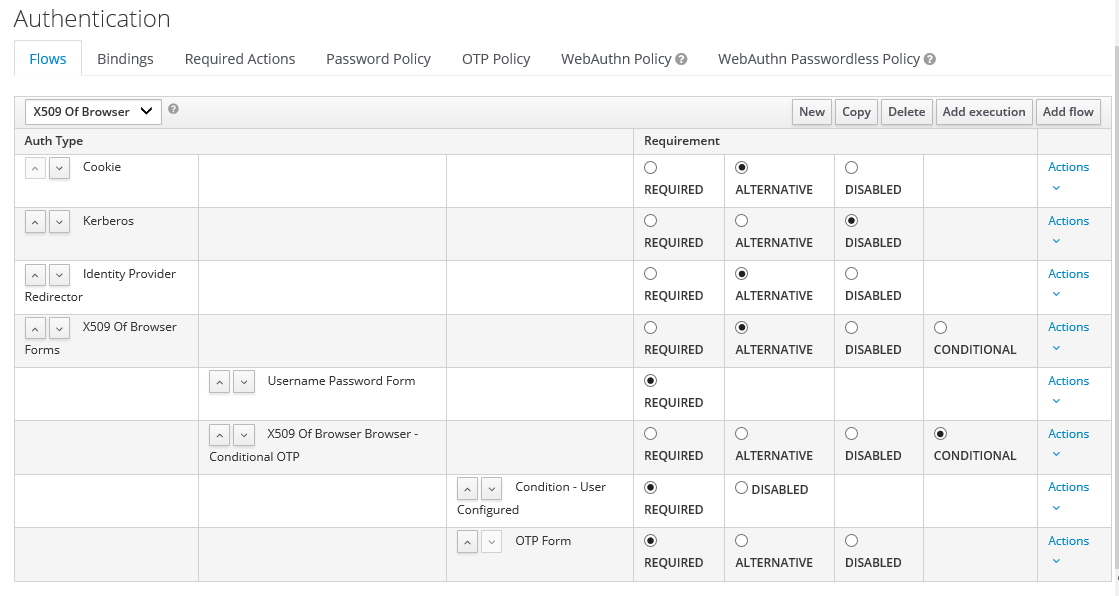
Task: Expand Actions menu for Cookie row
Action: coord(1068,176)
